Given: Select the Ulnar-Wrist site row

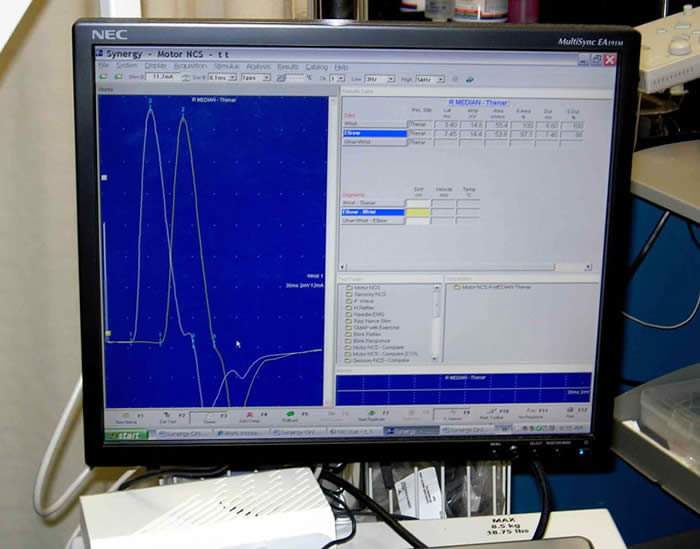Looking at the screenshot, I should click(x=375, y=141).
